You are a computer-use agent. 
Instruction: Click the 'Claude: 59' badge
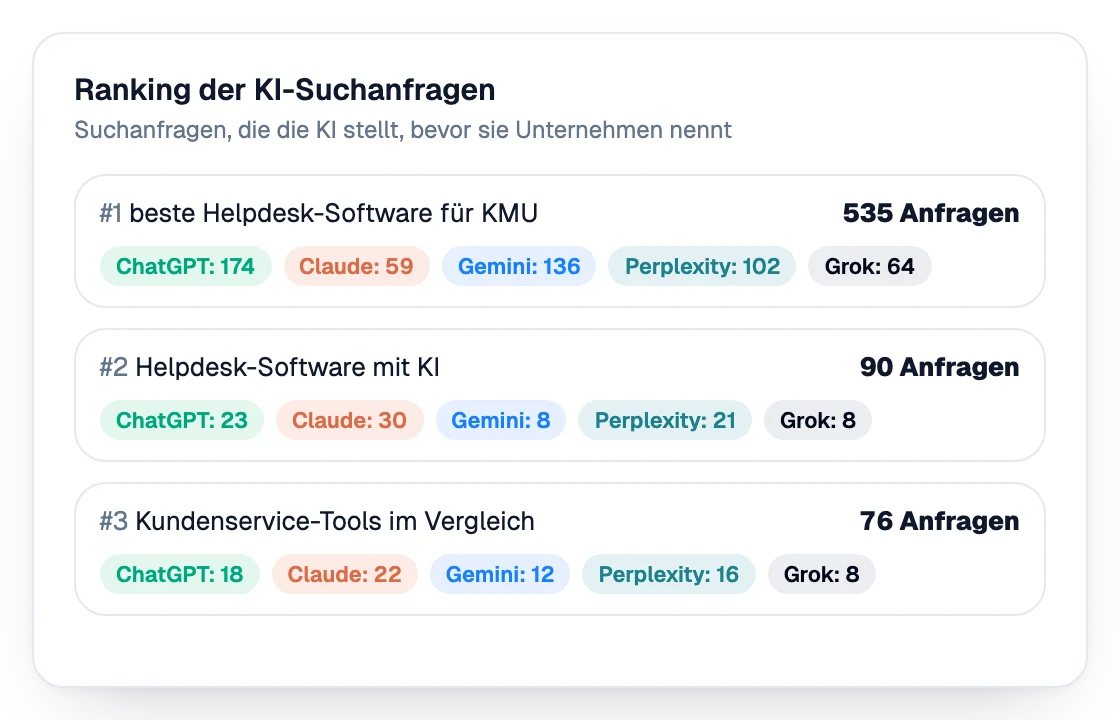pos(356,266)
